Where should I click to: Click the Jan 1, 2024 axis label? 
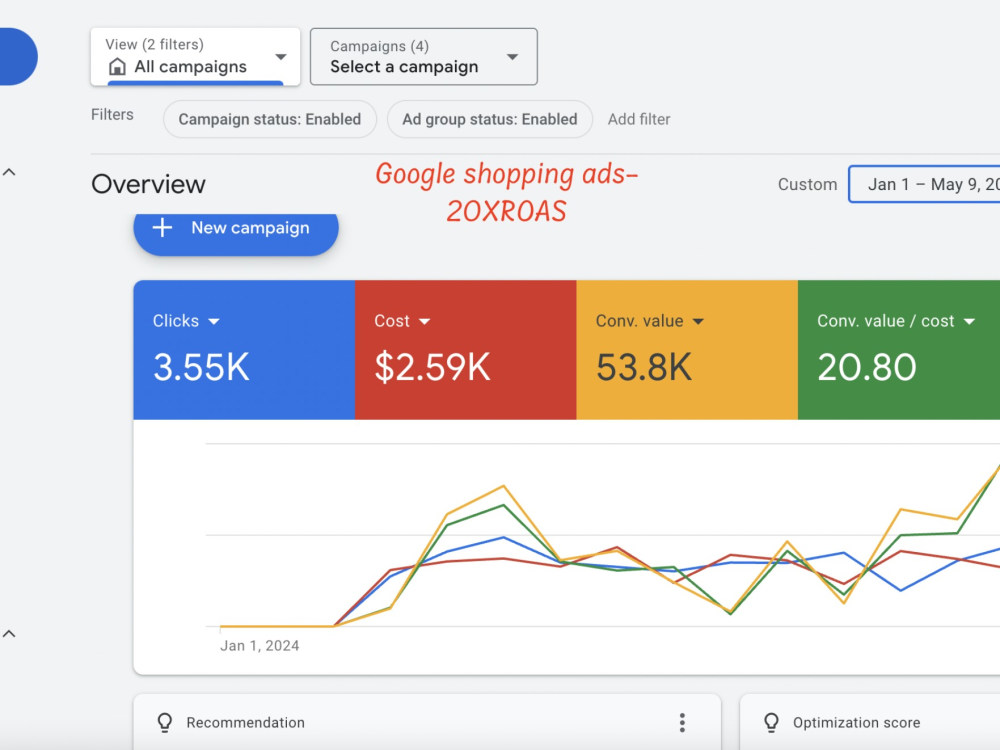pos(260,645)
